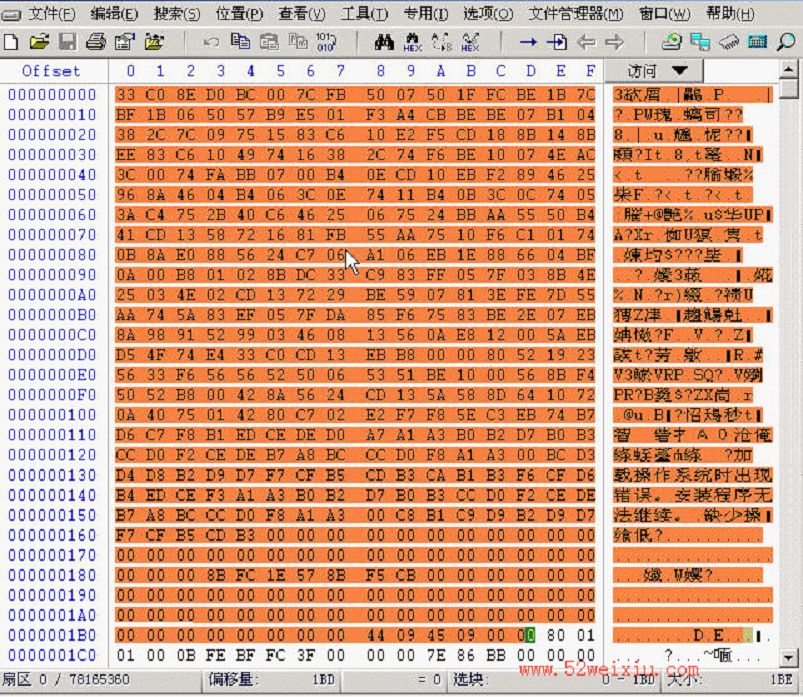
Task: Click the clone disk toolbar icon
Action: tap(700, 41)
